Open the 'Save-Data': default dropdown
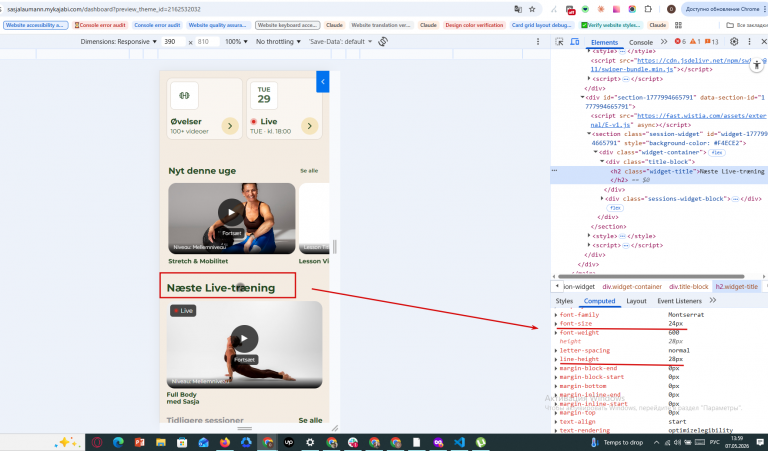This screenshot has height=451, width=768. pyautogui.click(x=340, y=42)
